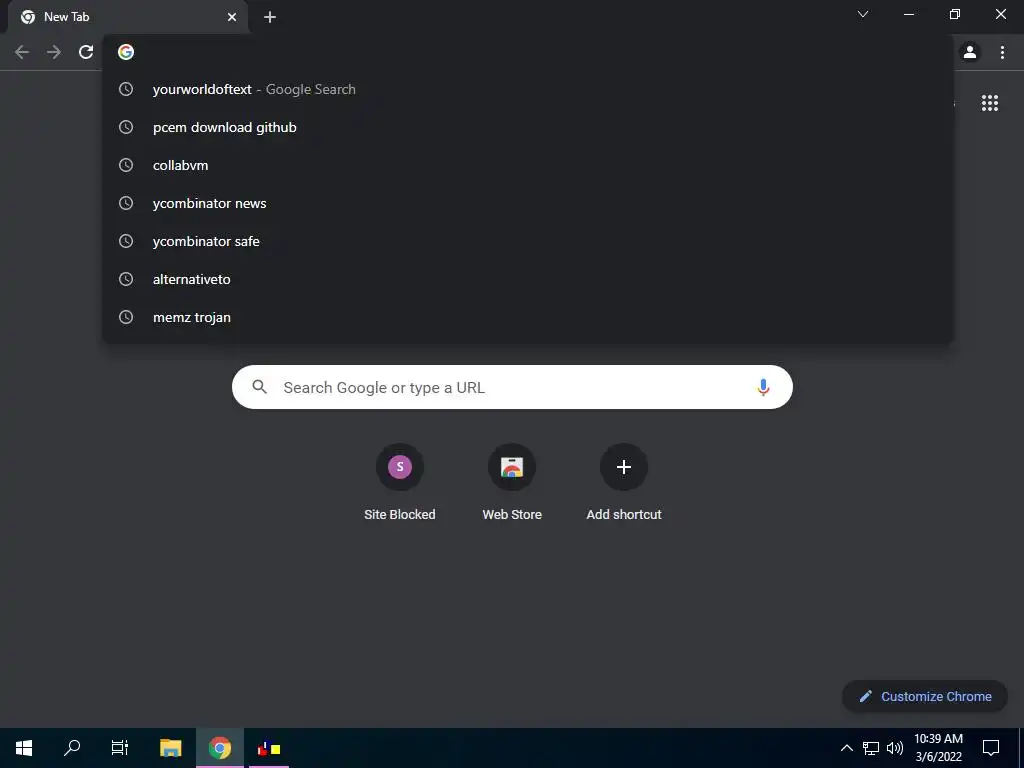
Task: Open the clock showing 10:39 AM
Action: click(938, 748)
